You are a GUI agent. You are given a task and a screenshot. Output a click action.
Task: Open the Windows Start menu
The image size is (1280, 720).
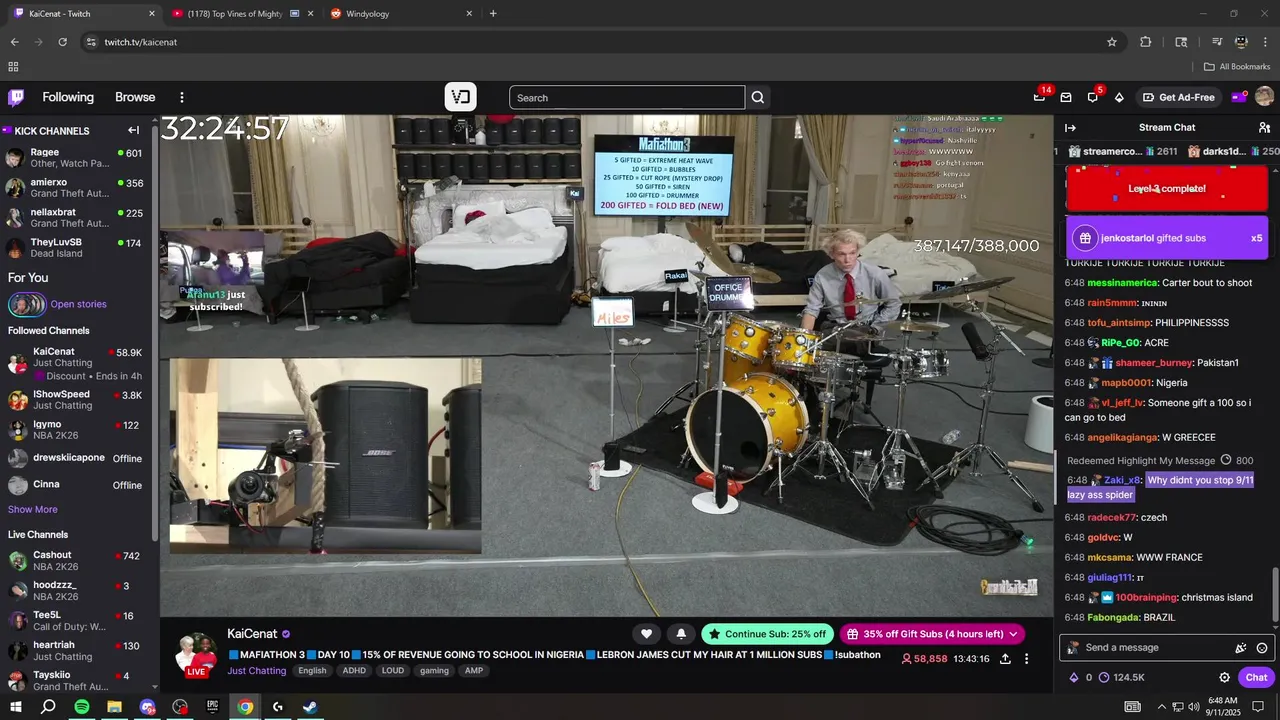coord(16,707)
